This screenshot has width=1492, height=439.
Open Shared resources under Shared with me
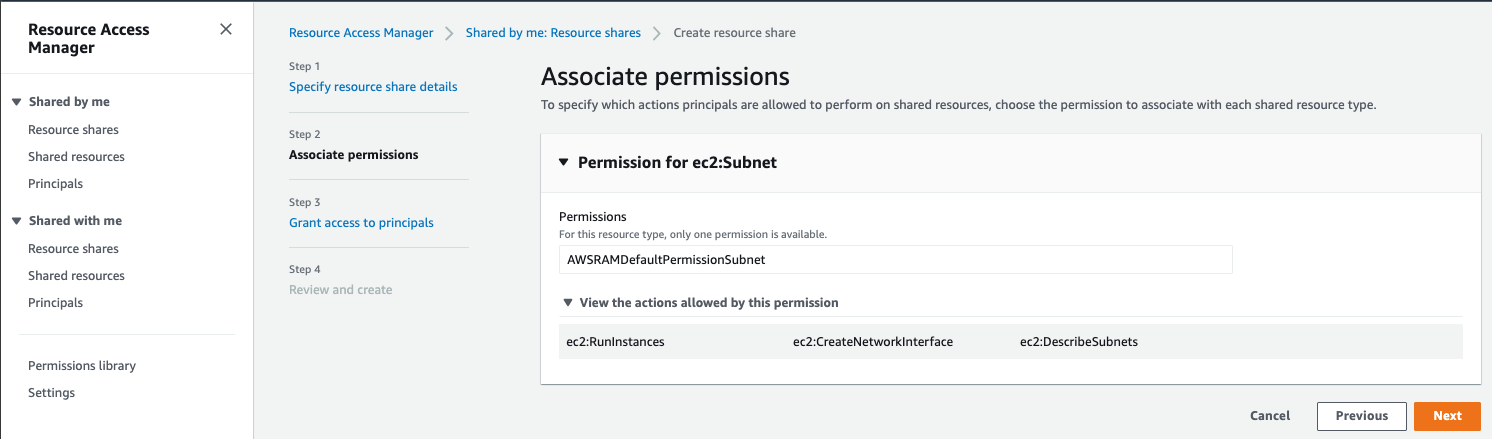click(76, 276)
